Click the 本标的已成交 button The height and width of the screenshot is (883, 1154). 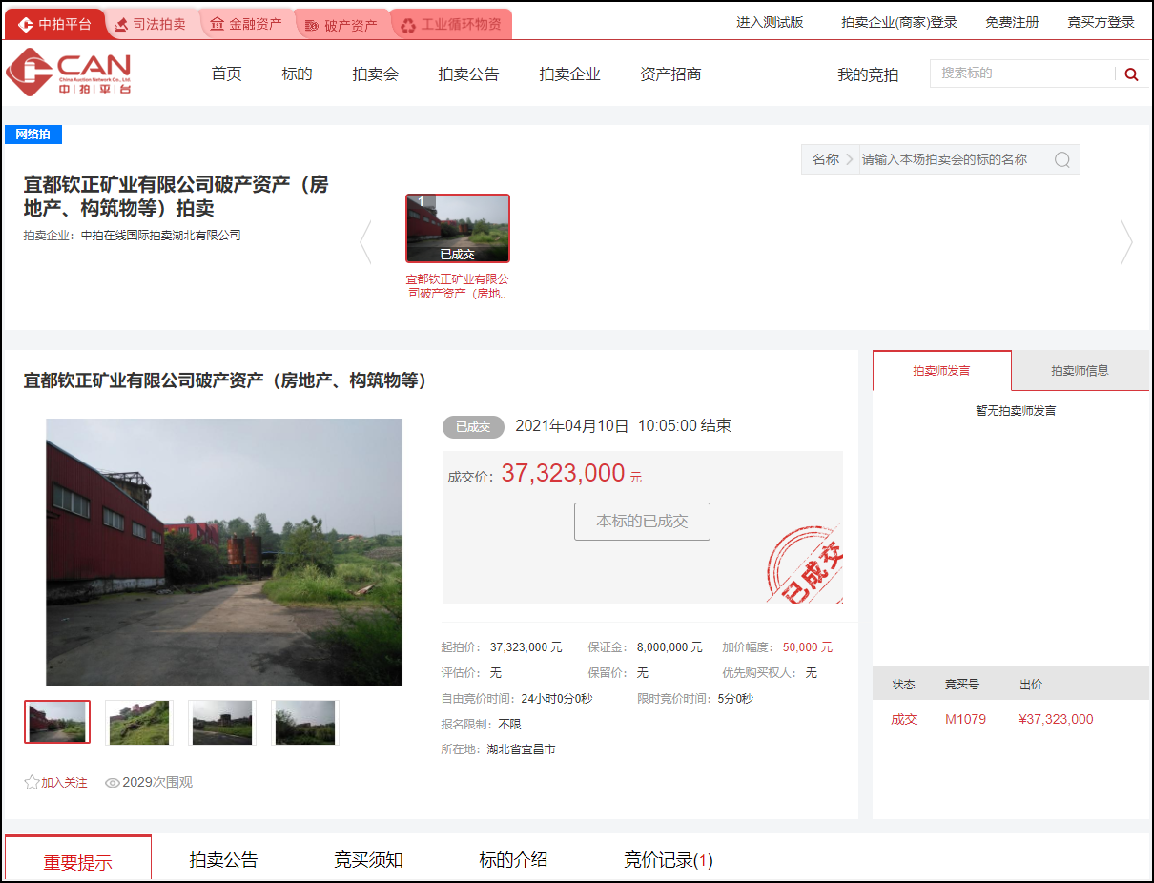pyautogui.click(x=642, y=521)
